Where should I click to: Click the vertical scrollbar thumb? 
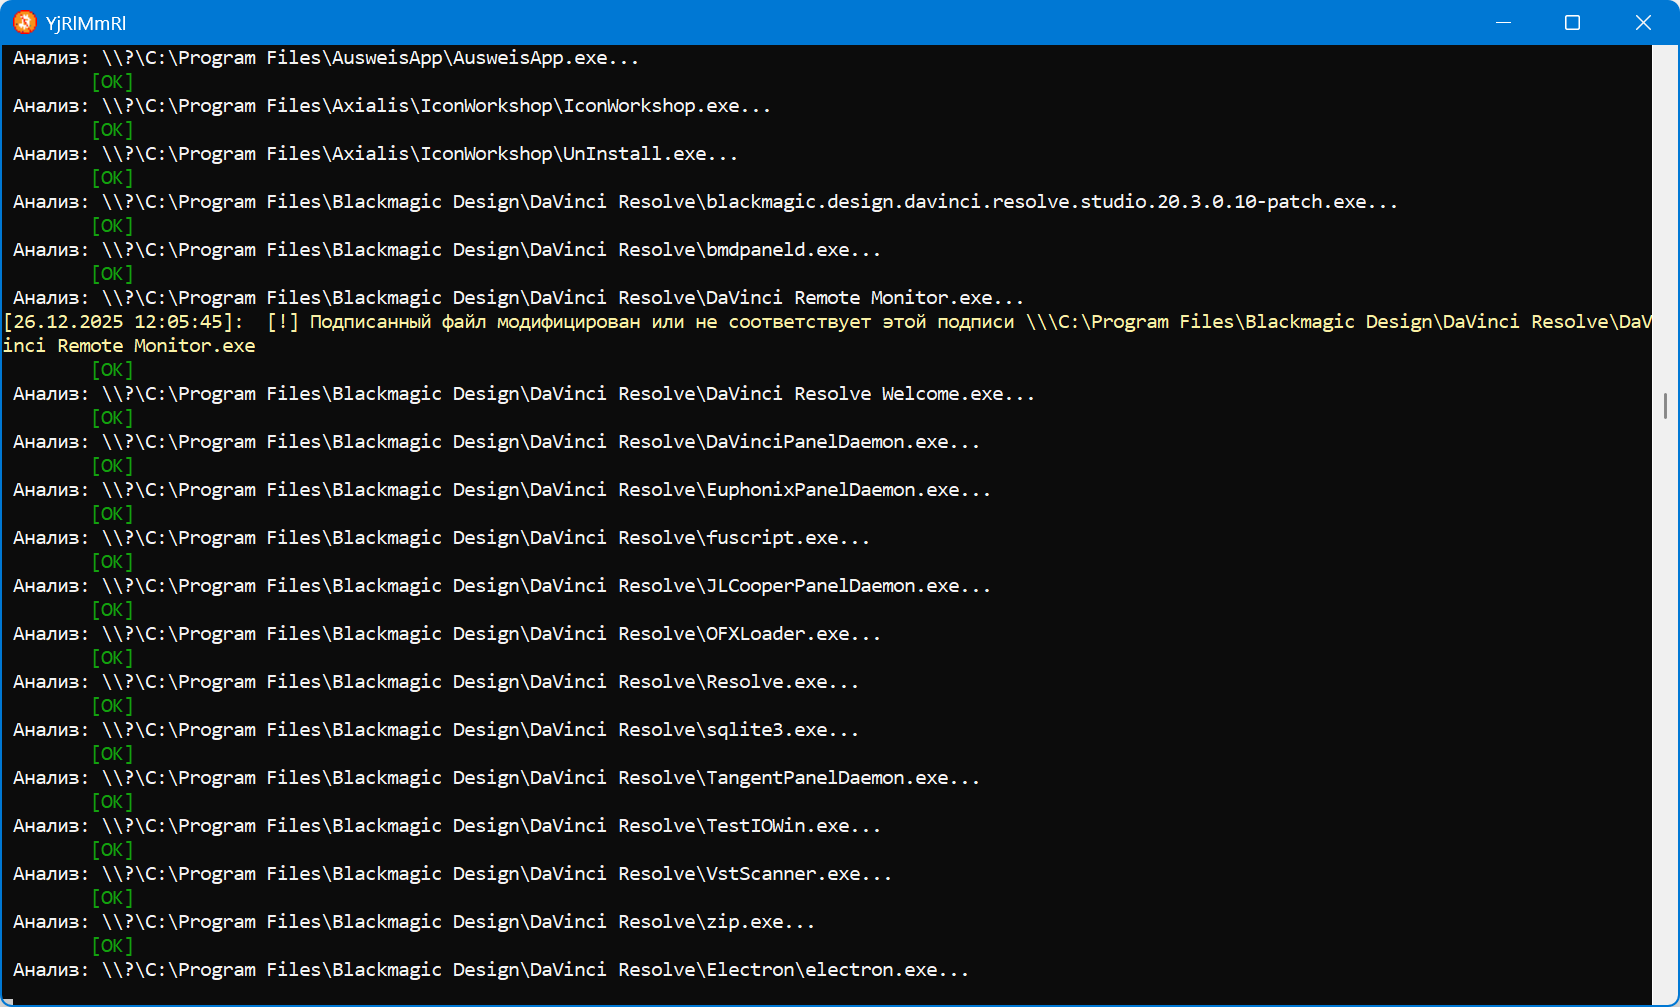point(1665,406)
